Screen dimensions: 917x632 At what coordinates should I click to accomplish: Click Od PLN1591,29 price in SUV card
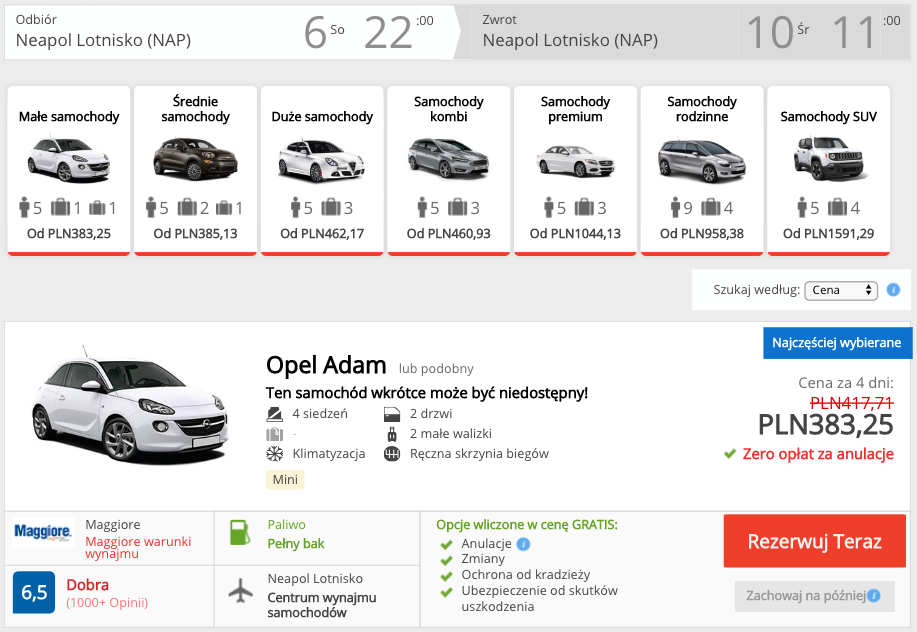(829, 233)
